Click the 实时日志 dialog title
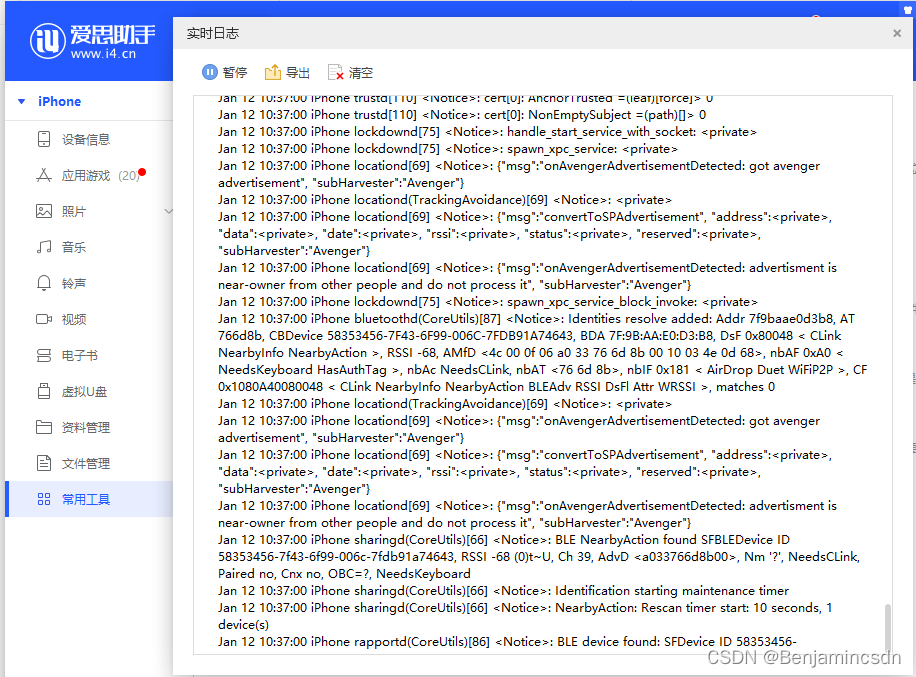 213,33
